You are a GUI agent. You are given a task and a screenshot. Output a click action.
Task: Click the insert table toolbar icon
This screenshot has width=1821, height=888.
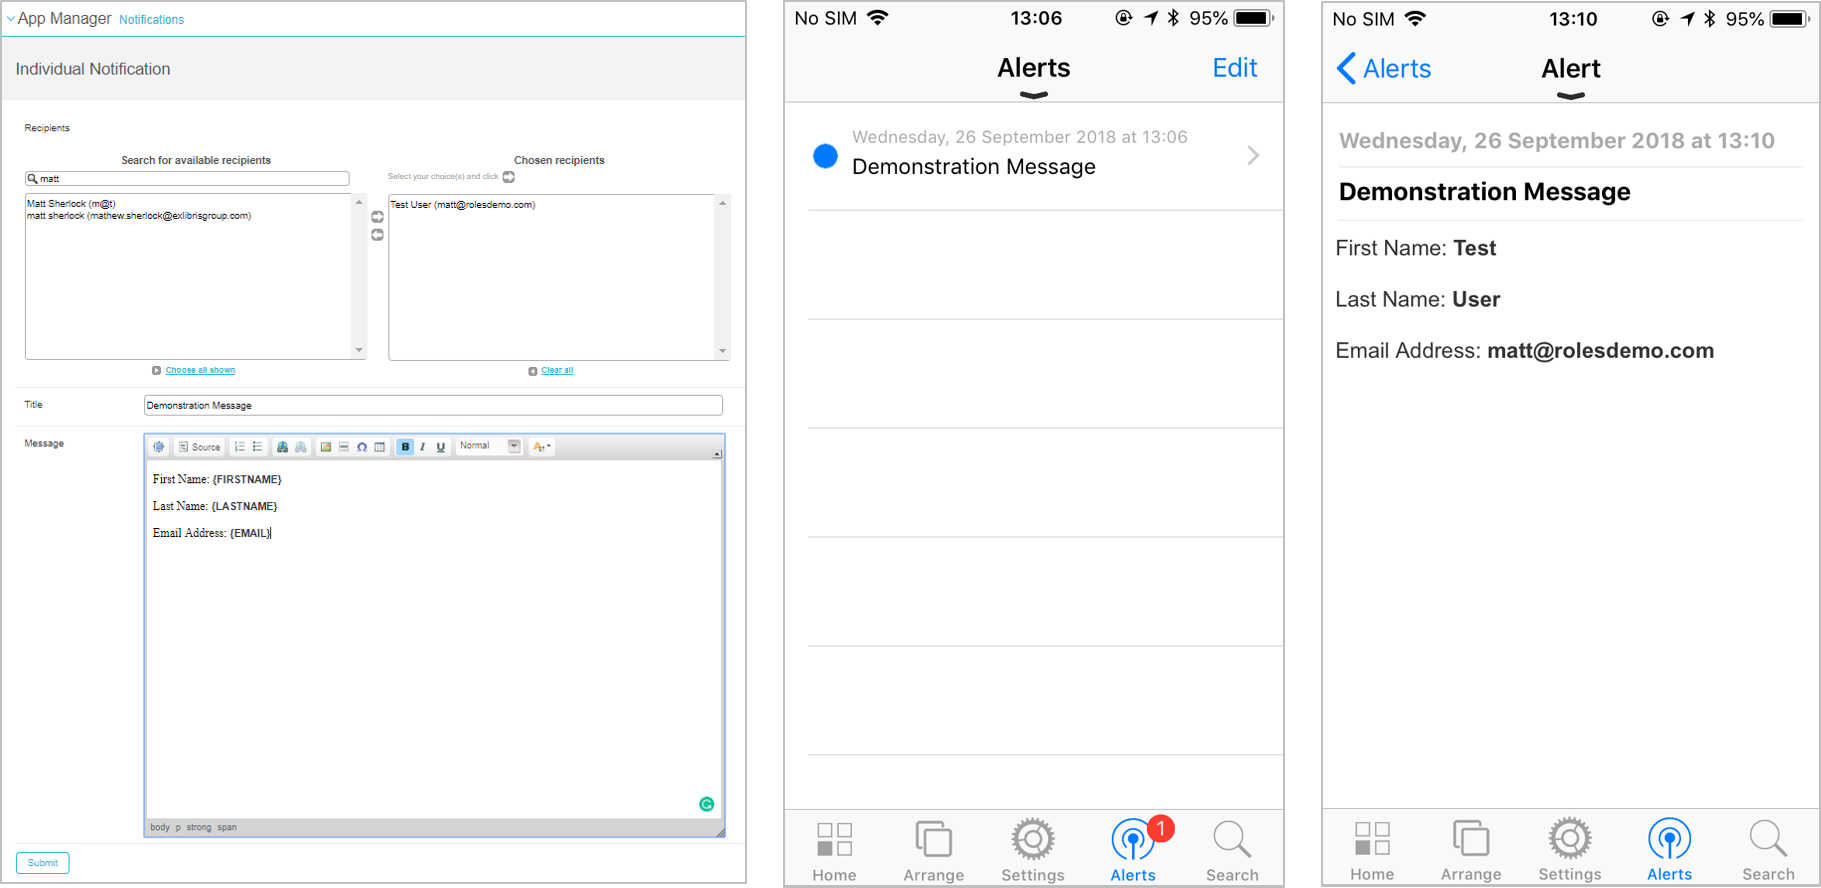pos(380,447)
